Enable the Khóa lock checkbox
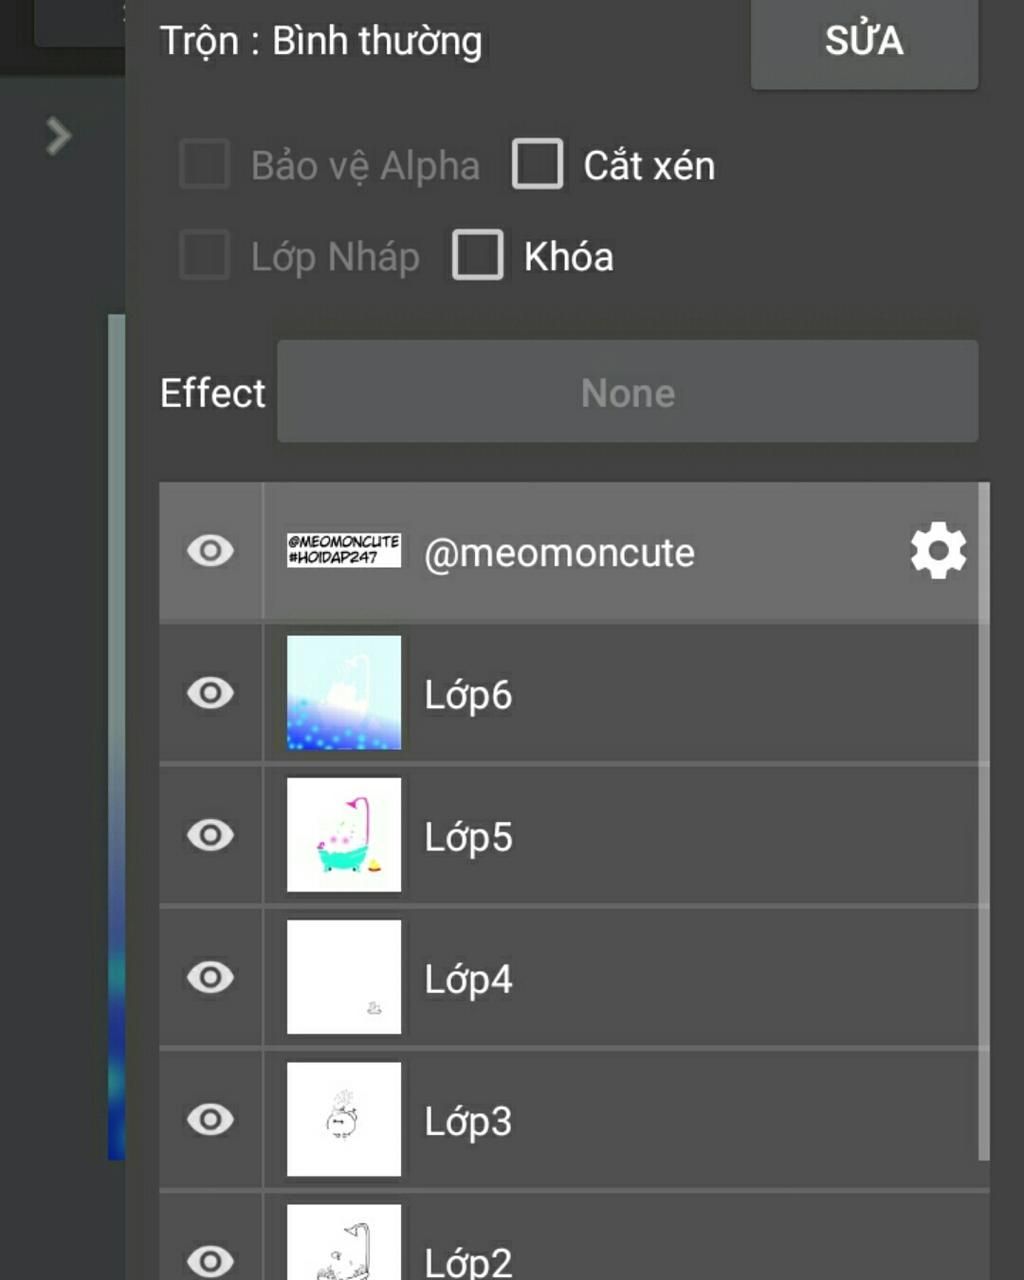Screen dimensions: 1024x1280 [x=477, y=255]
